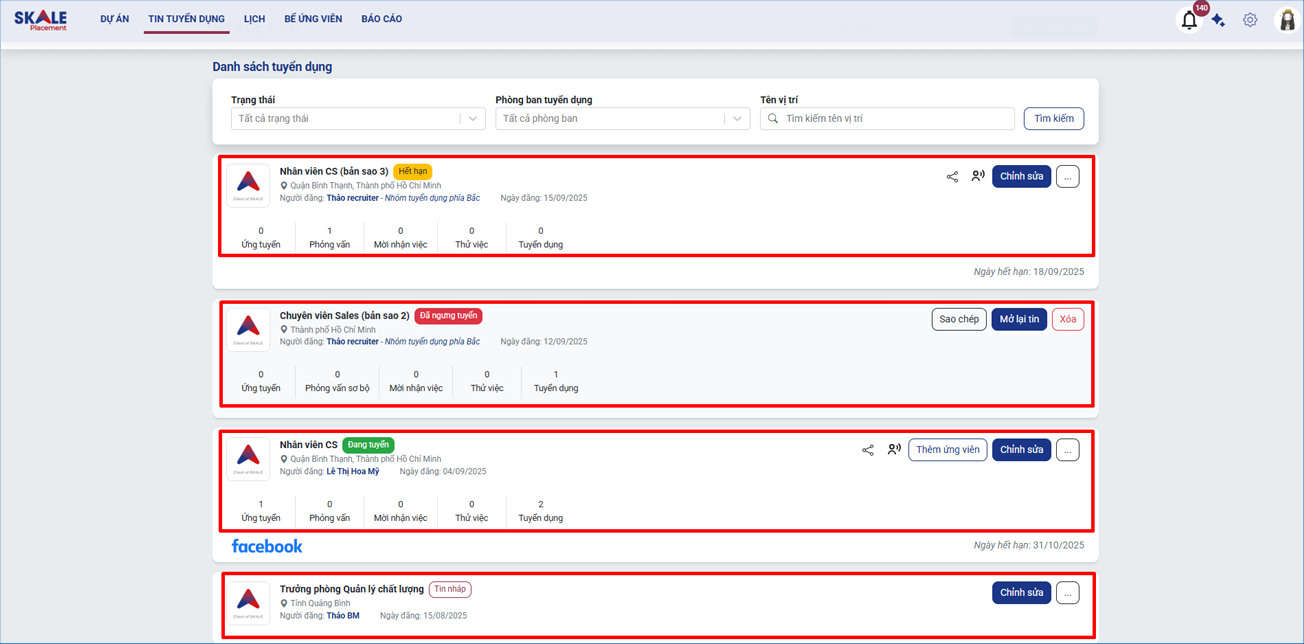Viewport: 1304px width, 644px height.
Task: Click referral person icon on Nhân viên CS (bản sao 3)
Action: (x=978, y=176)
